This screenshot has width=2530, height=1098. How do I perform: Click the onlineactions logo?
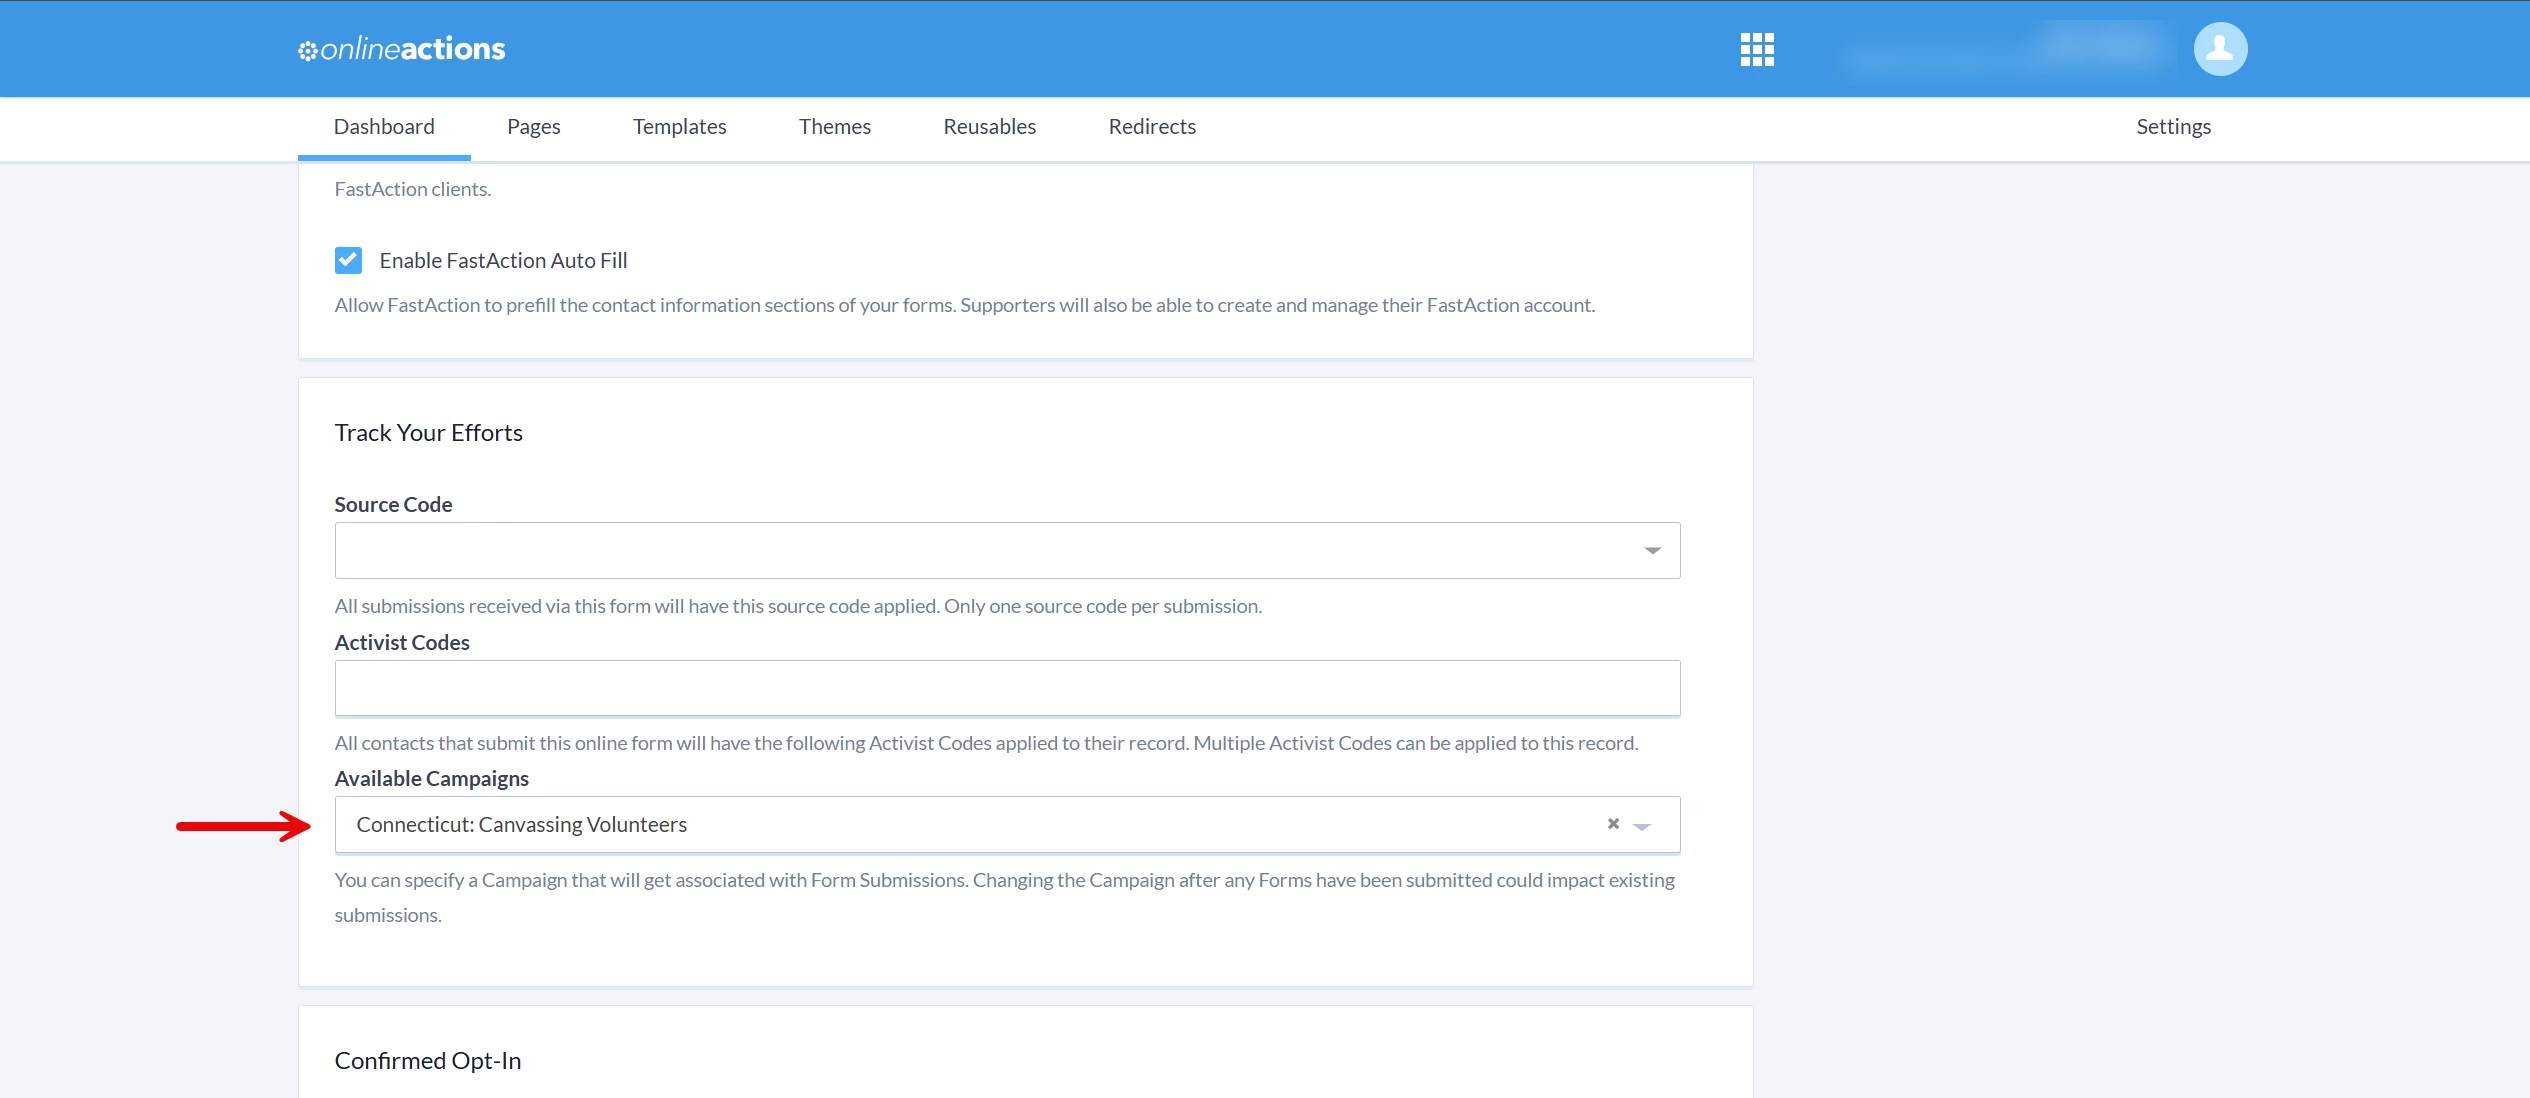coord(402,49)
